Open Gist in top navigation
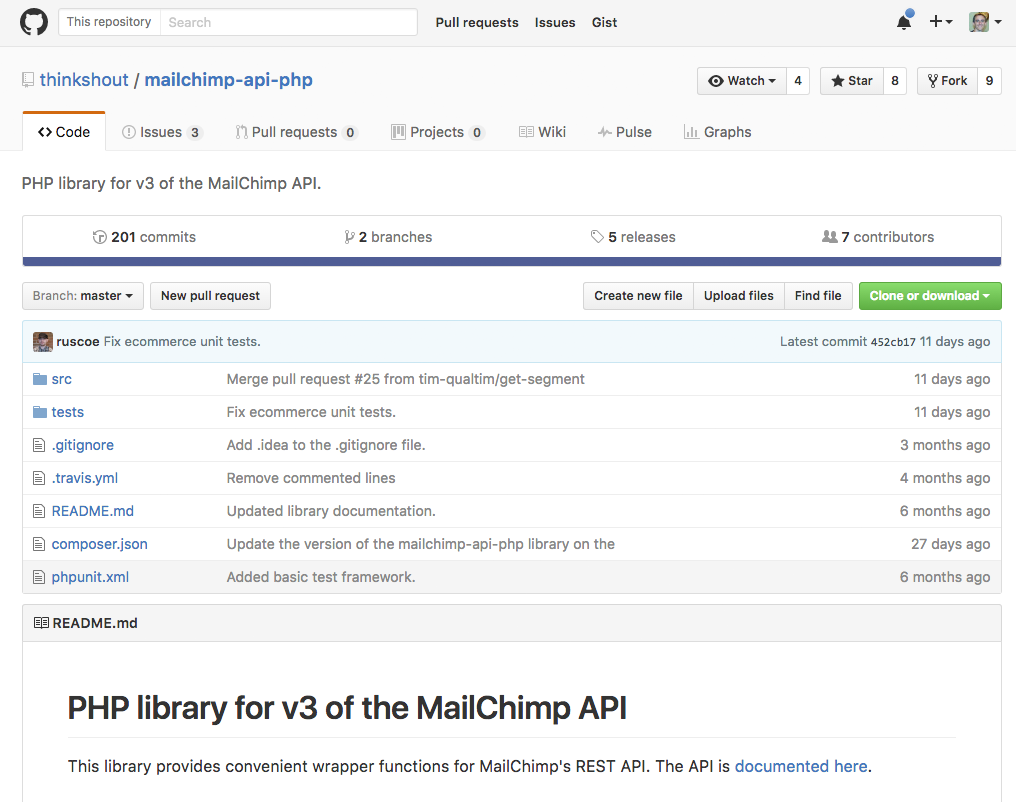Image resolution: width=1016 pixels, height=802 pixels. 604,23
